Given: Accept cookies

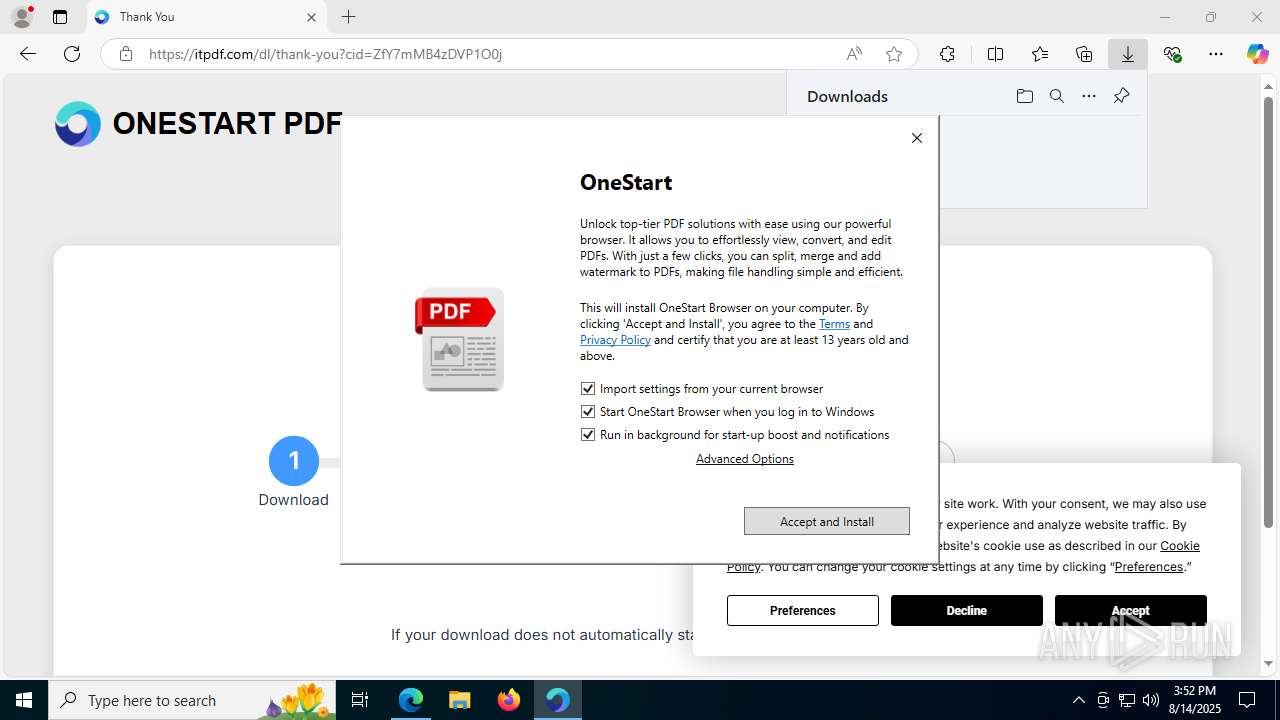Looking at the screenshot, I should point(1131,611).
